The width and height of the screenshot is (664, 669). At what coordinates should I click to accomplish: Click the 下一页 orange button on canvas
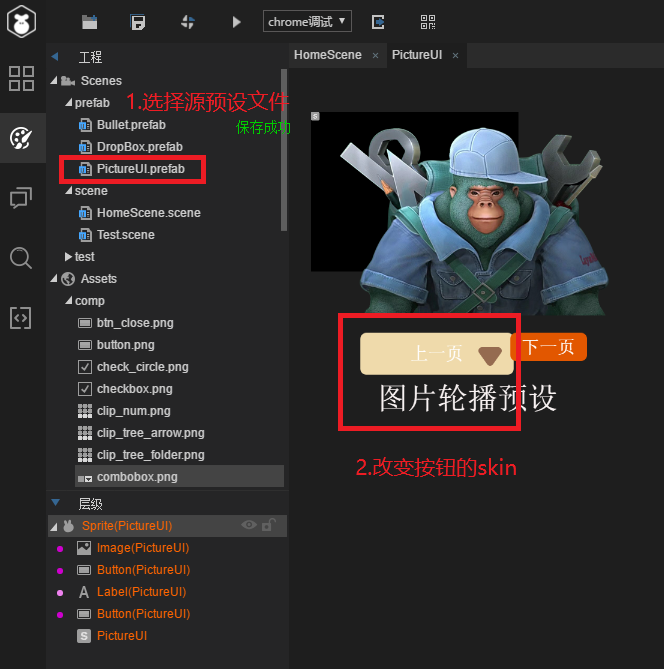coord(550,347)
